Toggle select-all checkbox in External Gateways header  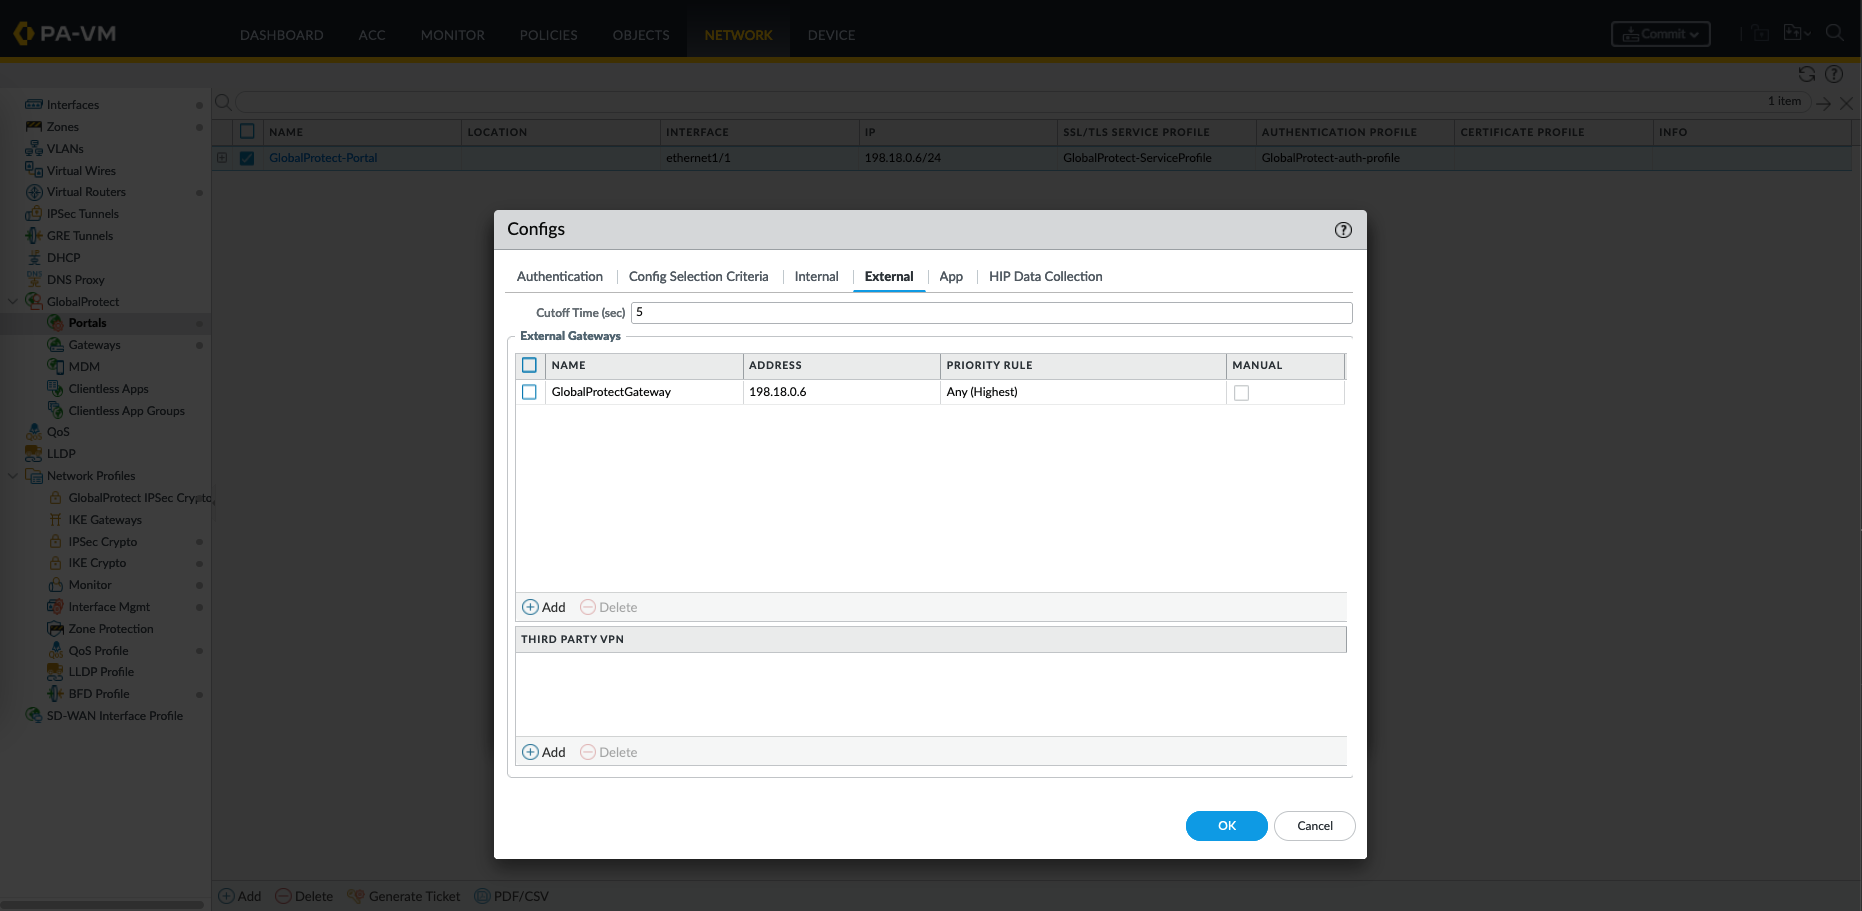(x=529, y=365)
